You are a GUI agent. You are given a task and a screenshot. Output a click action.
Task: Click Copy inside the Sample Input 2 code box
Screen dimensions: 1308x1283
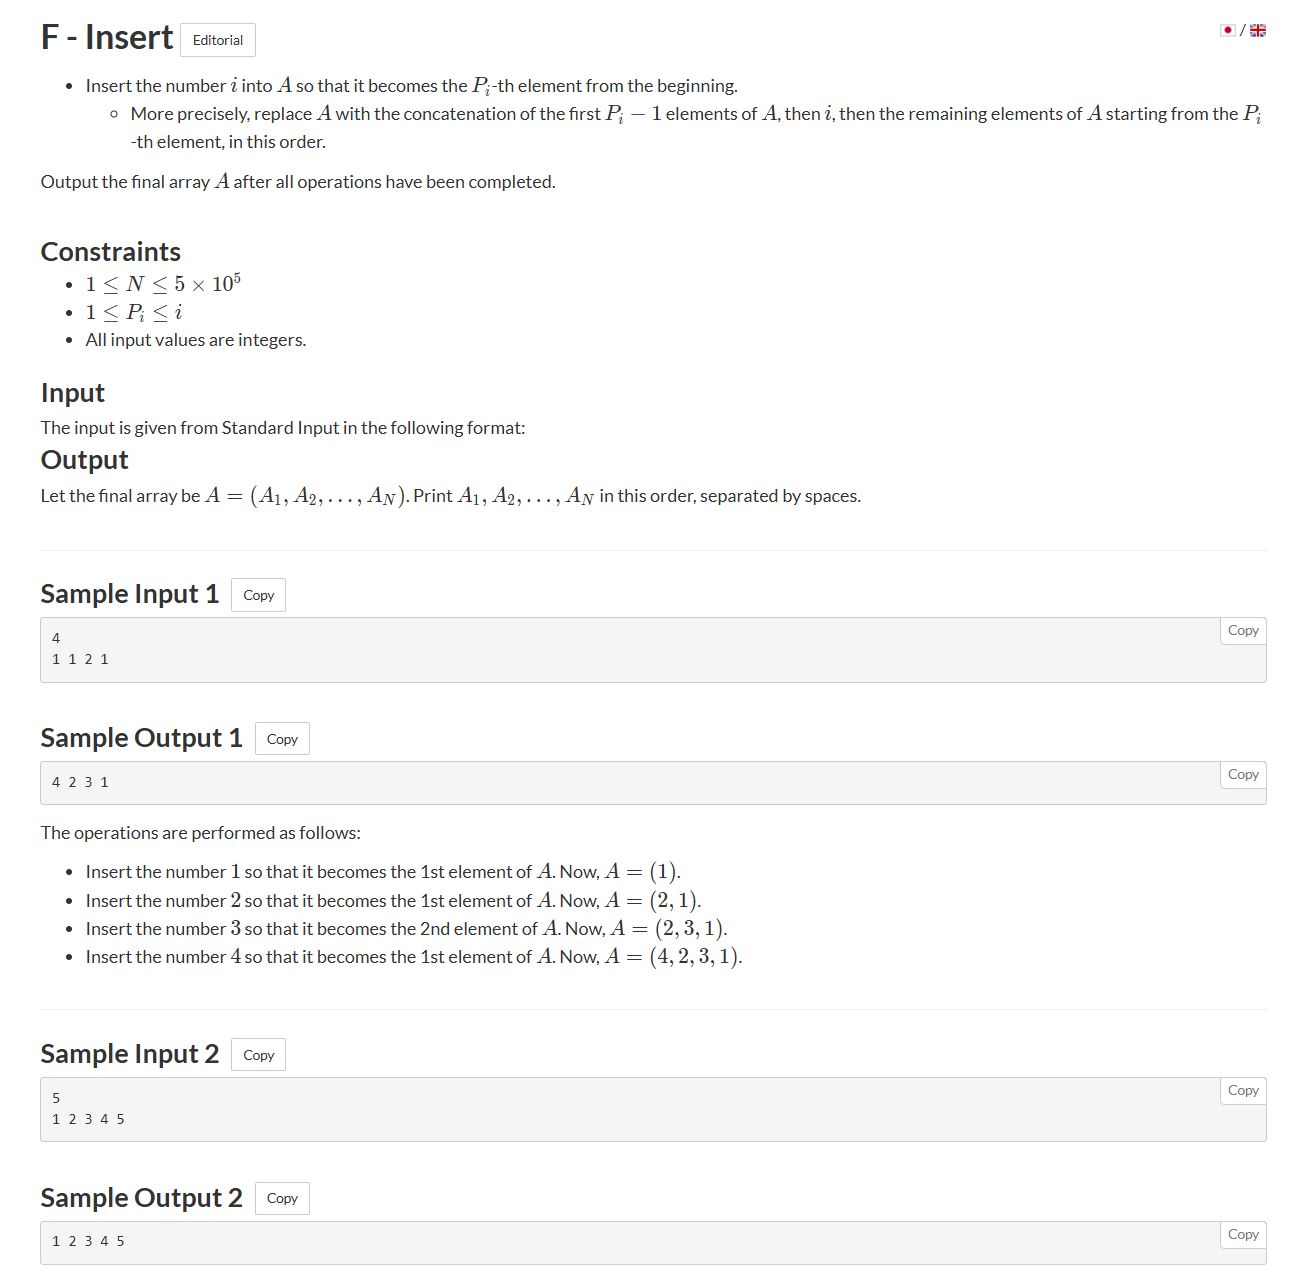1243,1091
